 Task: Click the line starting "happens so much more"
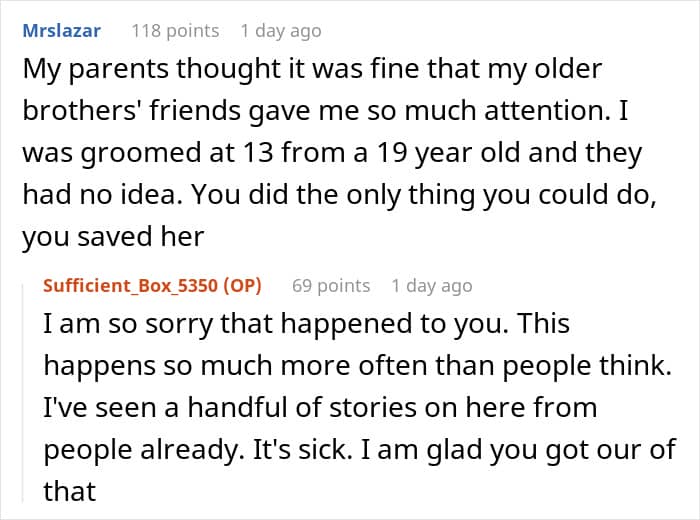(x=356, y=367)
